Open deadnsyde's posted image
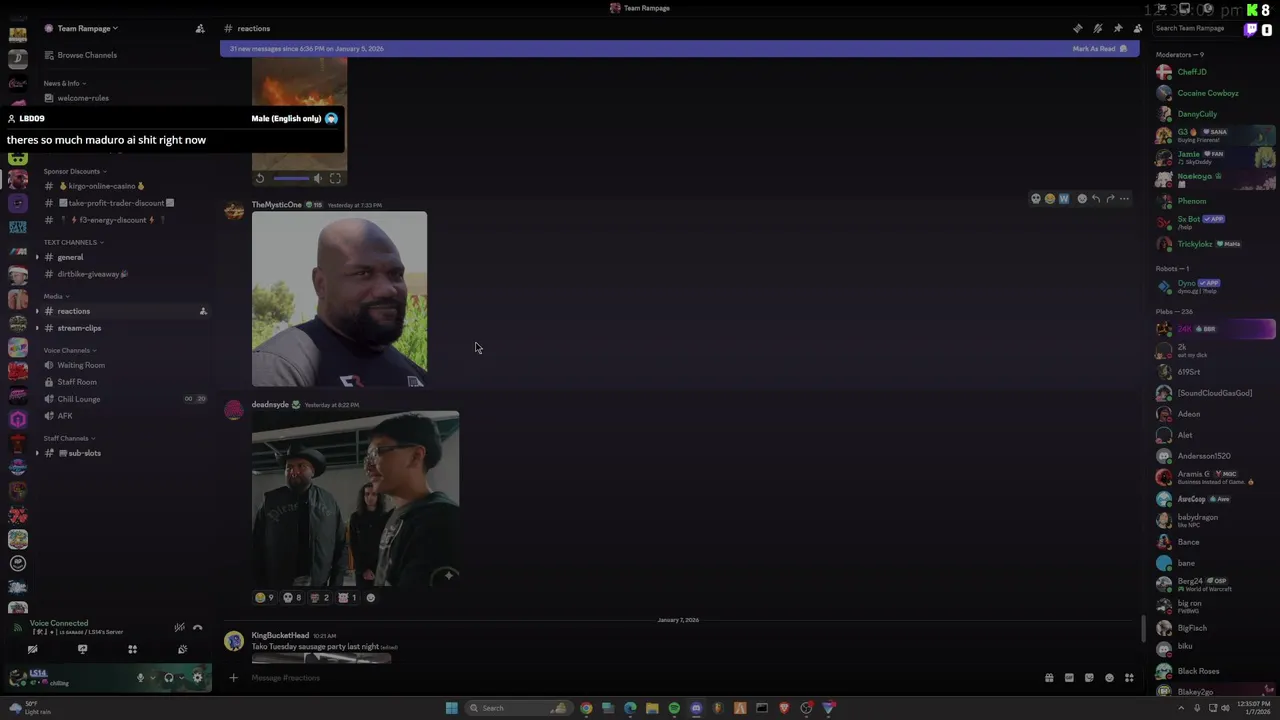 click(x=355, y=498)
